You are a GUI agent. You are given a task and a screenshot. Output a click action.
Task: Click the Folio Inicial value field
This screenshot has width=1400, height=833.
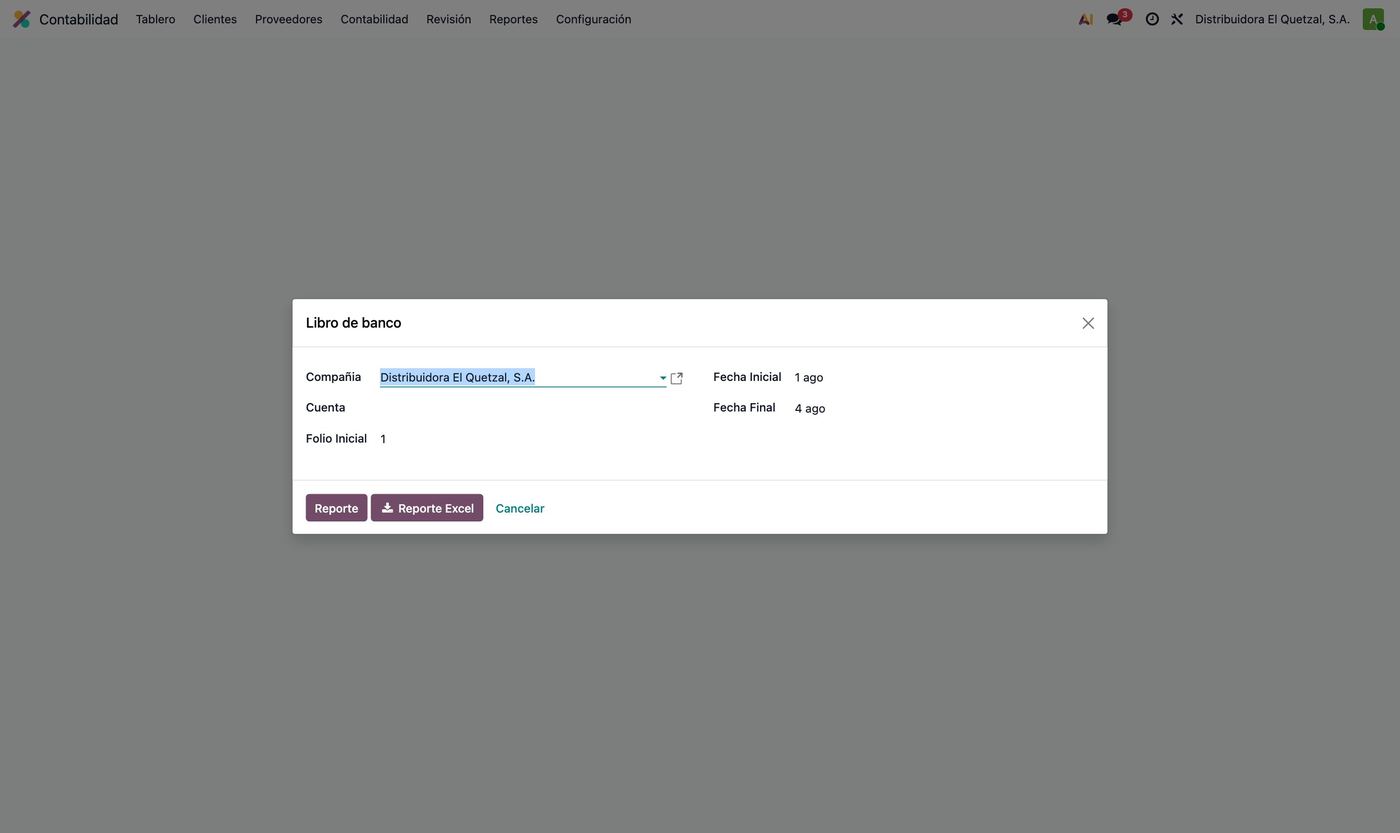click(531, 439)
